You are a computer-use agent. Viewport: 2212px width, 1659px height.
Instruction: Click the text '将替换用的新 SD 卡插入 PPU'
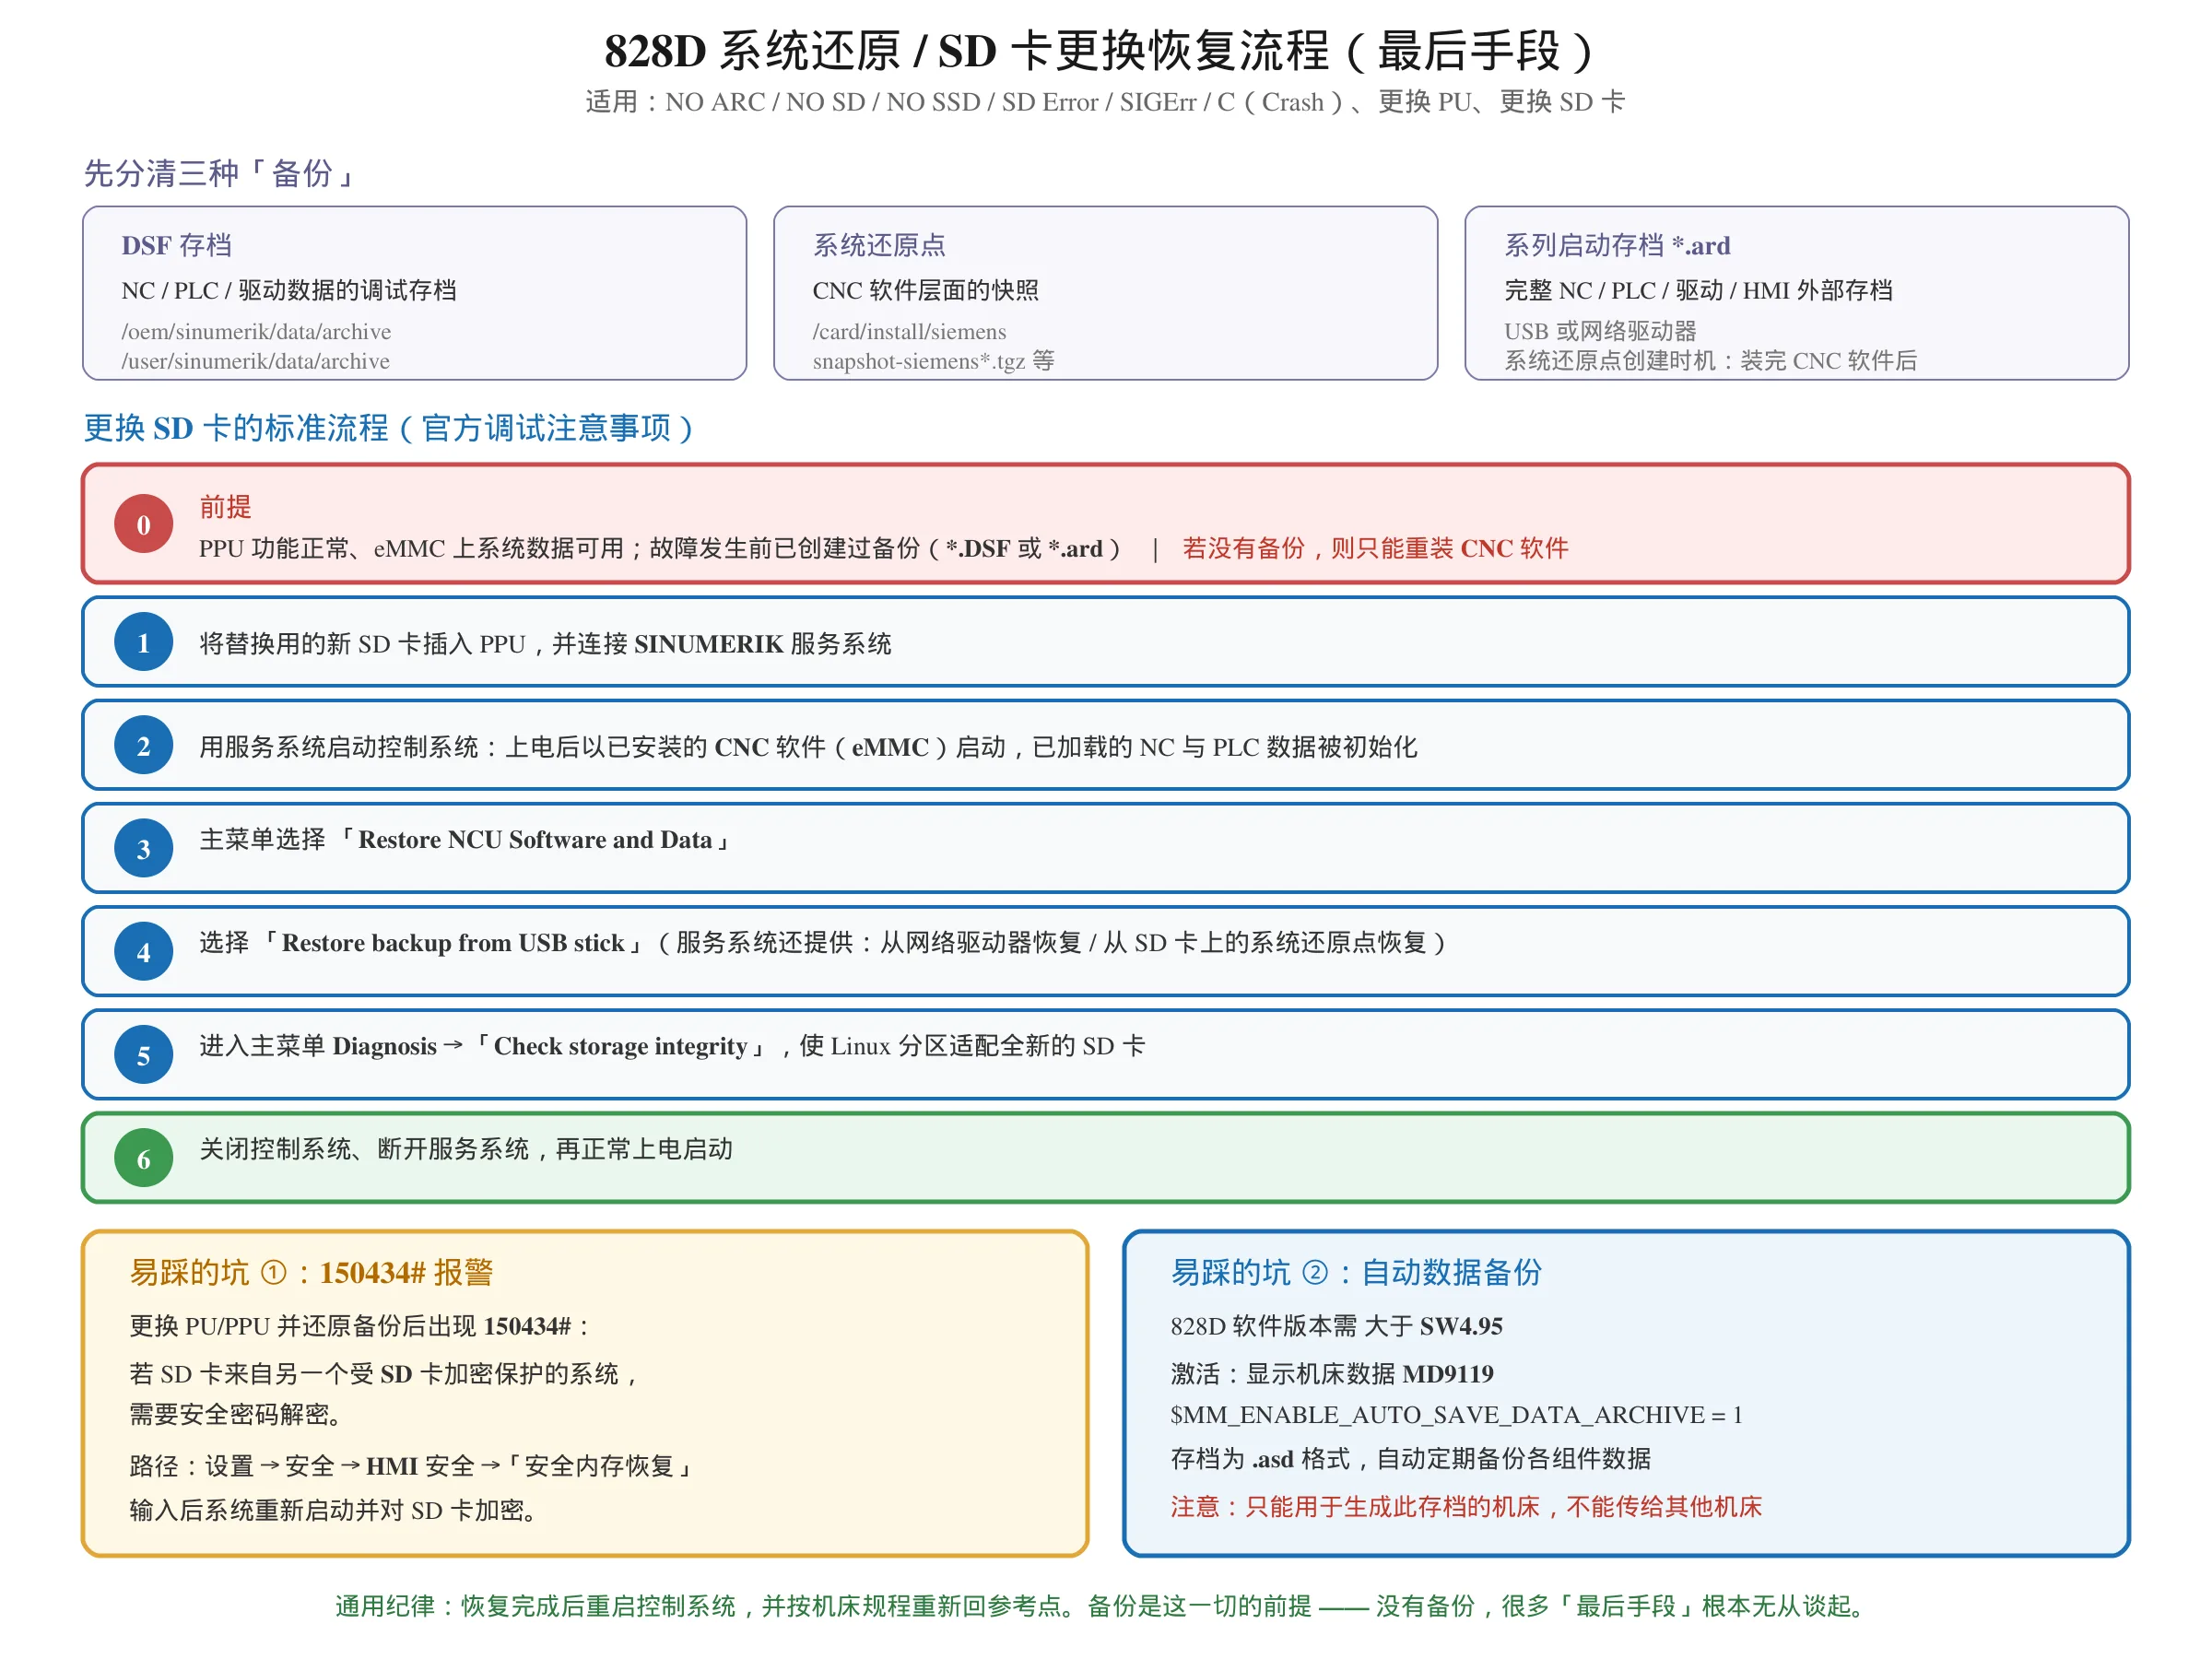coord(362,643)
